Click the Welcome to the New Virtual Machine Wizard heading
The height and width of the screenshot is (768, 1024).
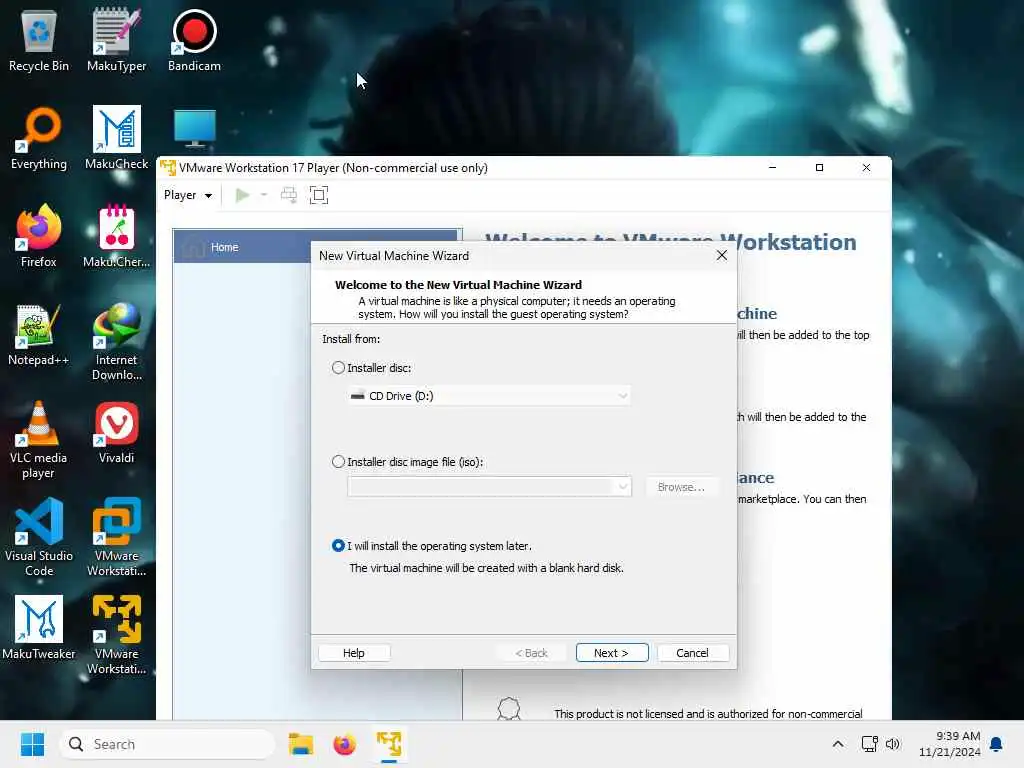[x=458, y=285]
